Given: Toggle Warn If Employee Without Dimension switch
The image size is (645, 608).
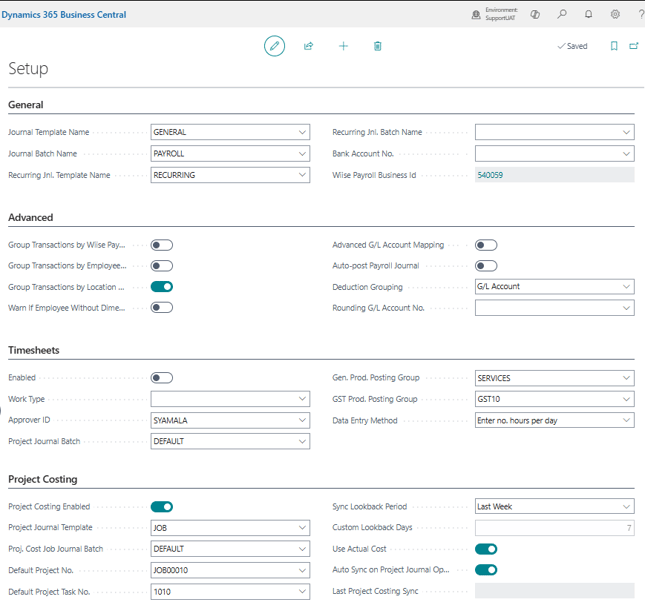Looking at the screenshot, I should (162, 307).
